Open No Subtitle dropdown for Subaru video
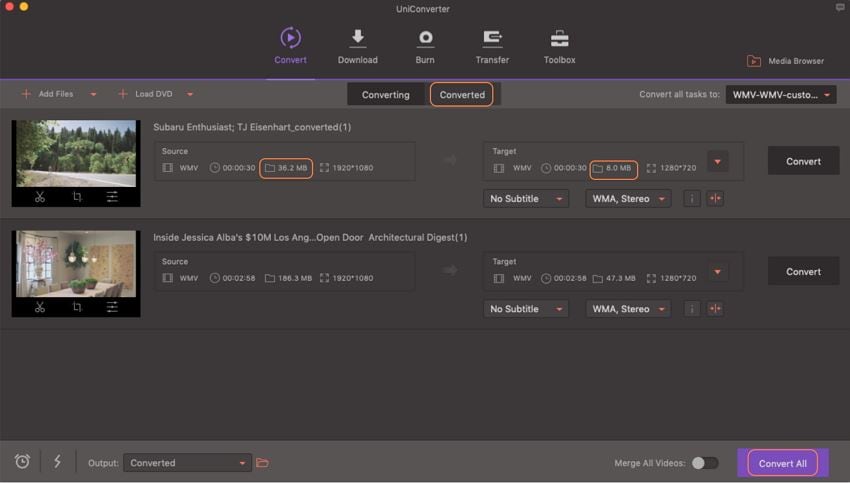The width and height of the screenshot is (850, 483). tap(525, 199)
